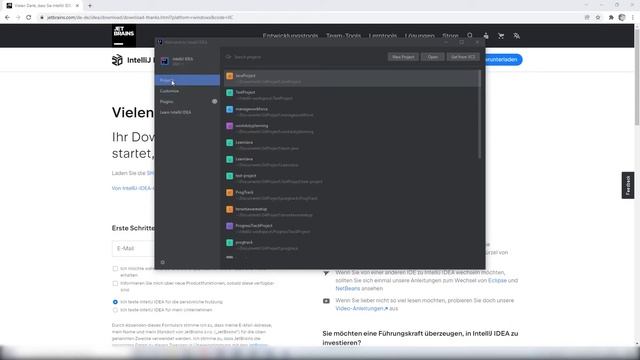Open the test-project recent project
This screenshot has width=640, height=360.
tap(352, 178)
